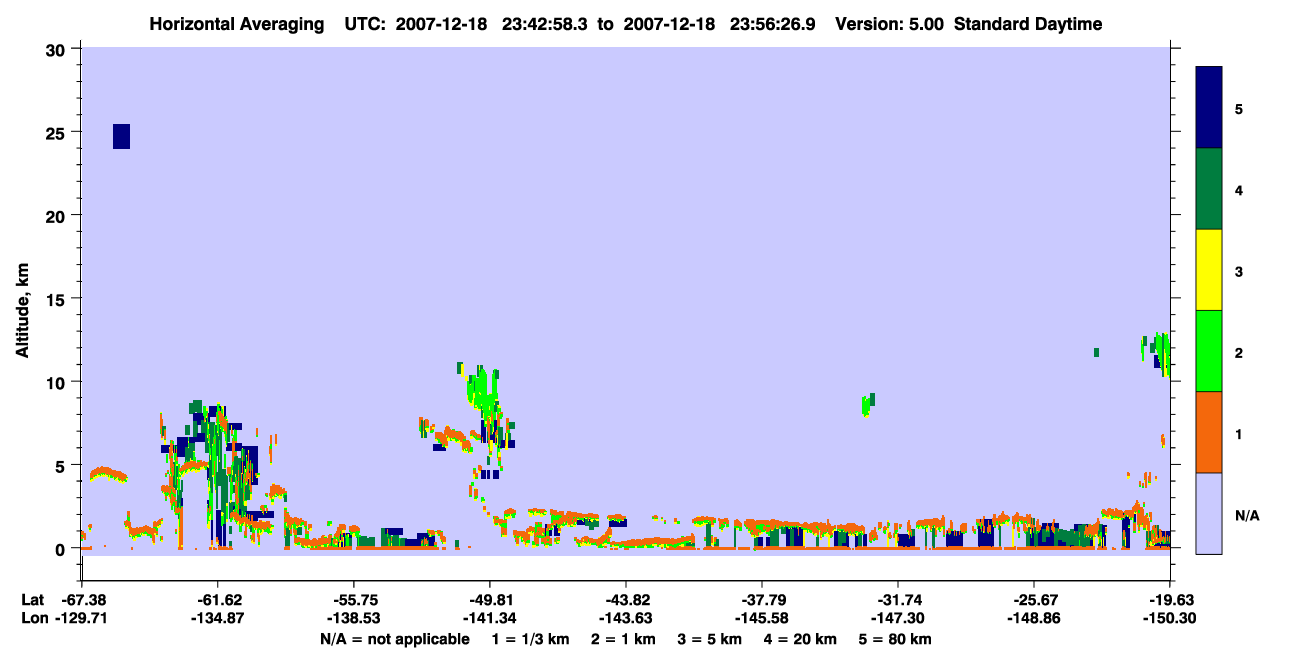Click the 'N/A = not applicable' caption

(394, 639)
